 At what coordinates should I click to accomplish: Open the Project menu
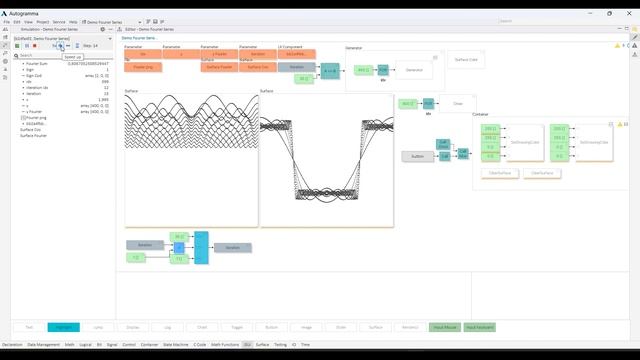(x=43, y=22)
